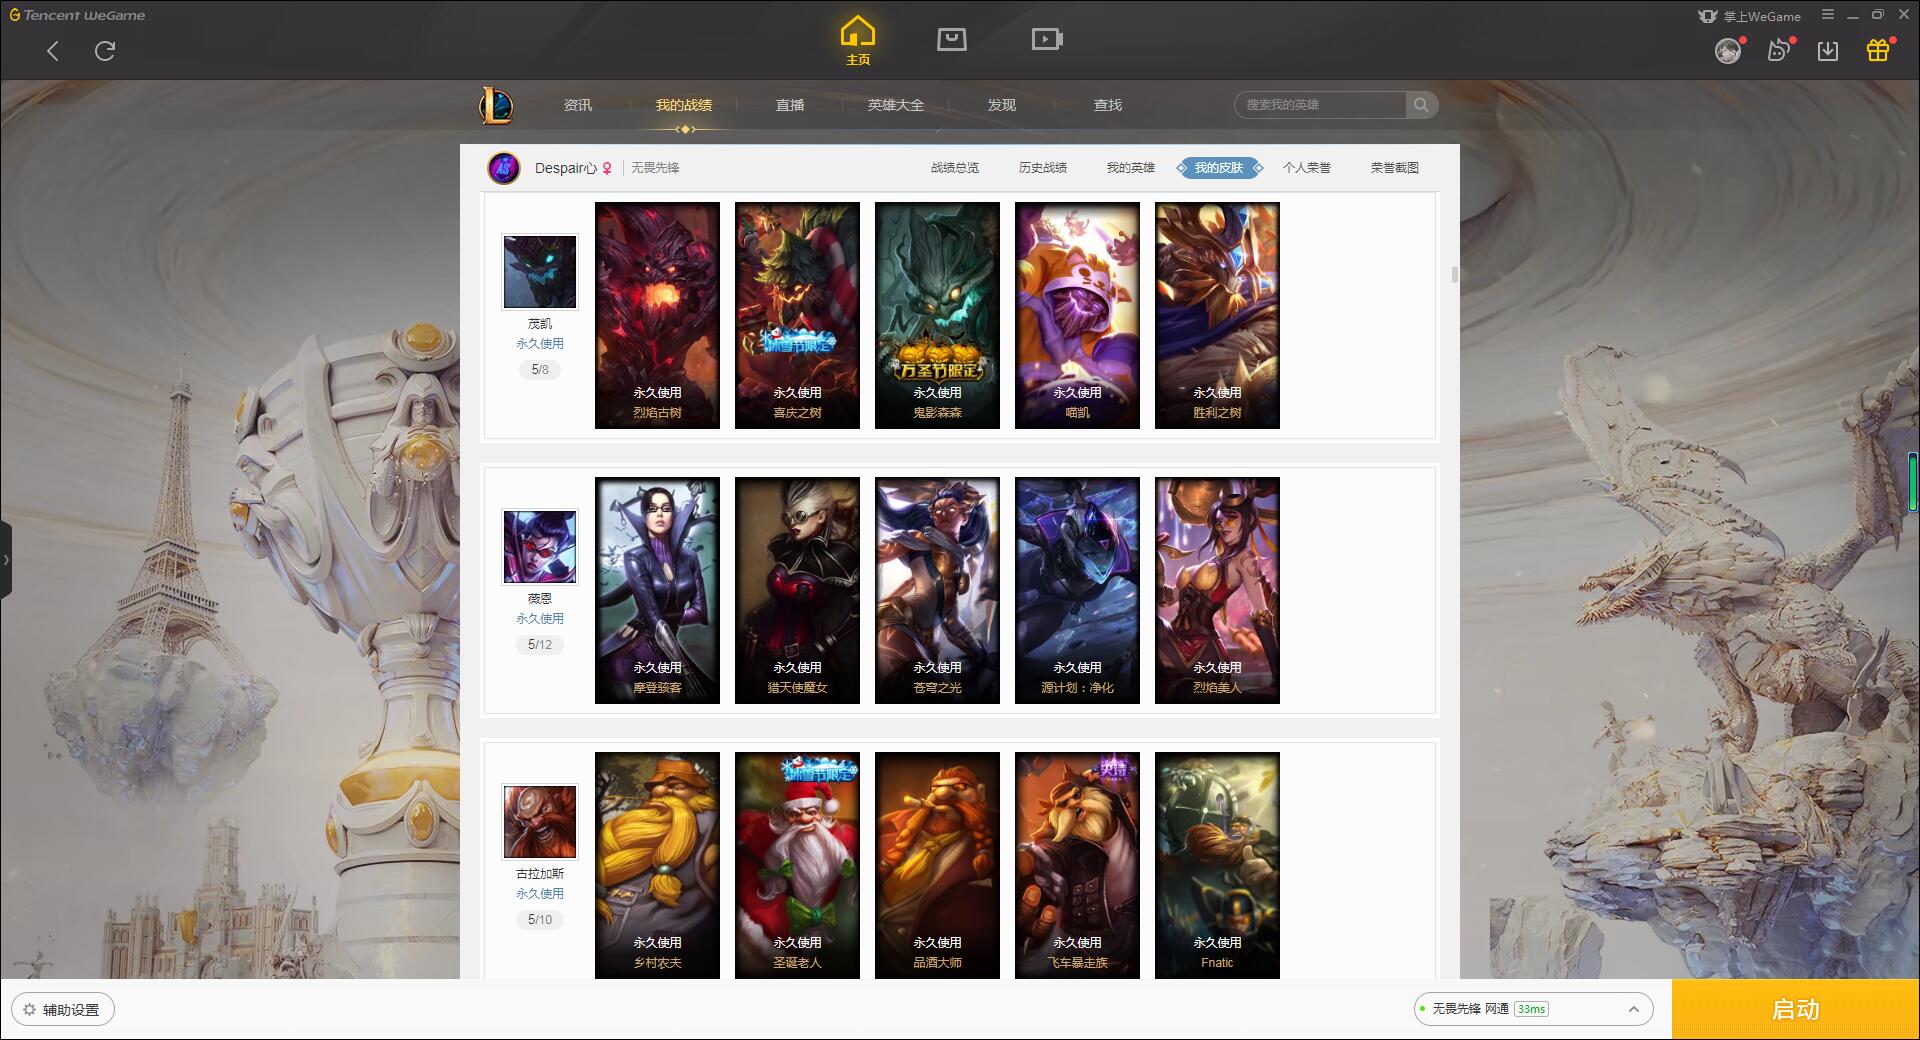Click the 5/8 skin count badge

pyautogui.click(x=540, y=370)
